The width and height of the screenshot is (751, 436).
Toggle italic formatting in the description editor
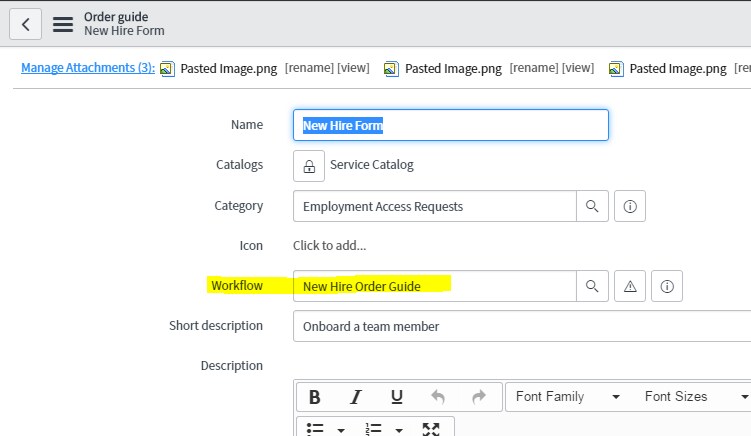355,397
